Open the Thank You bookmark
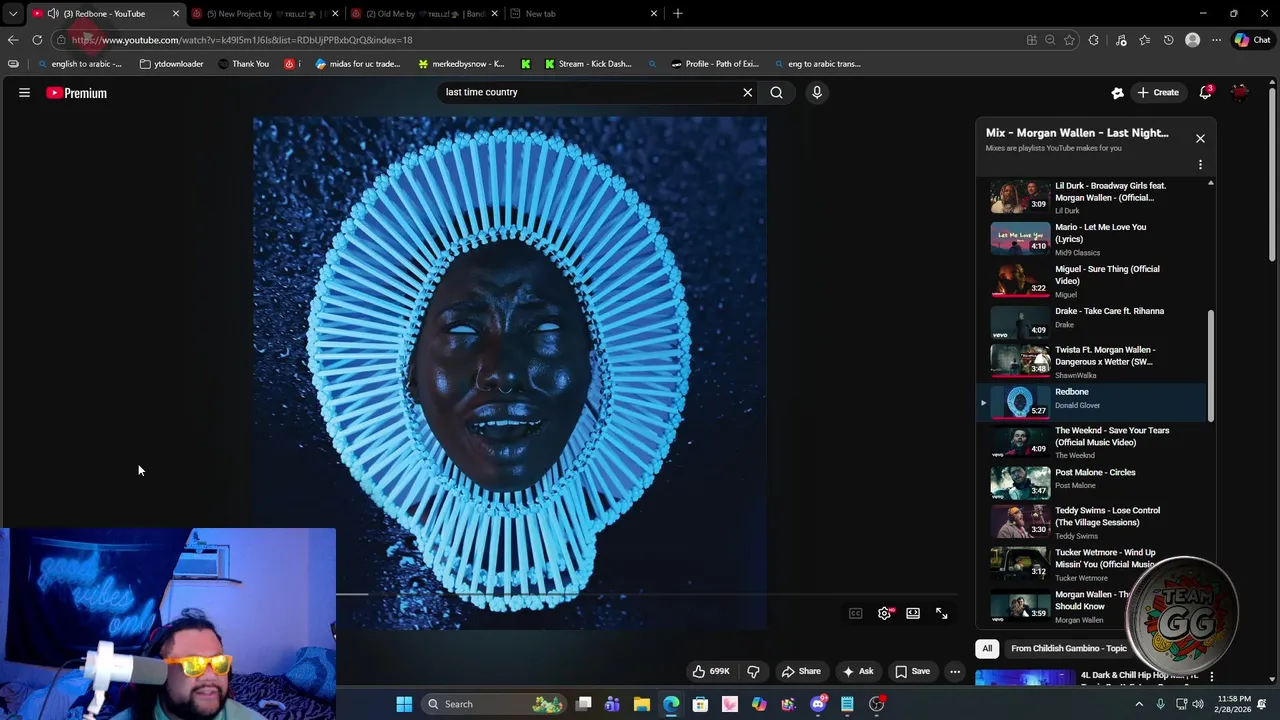 243,64
